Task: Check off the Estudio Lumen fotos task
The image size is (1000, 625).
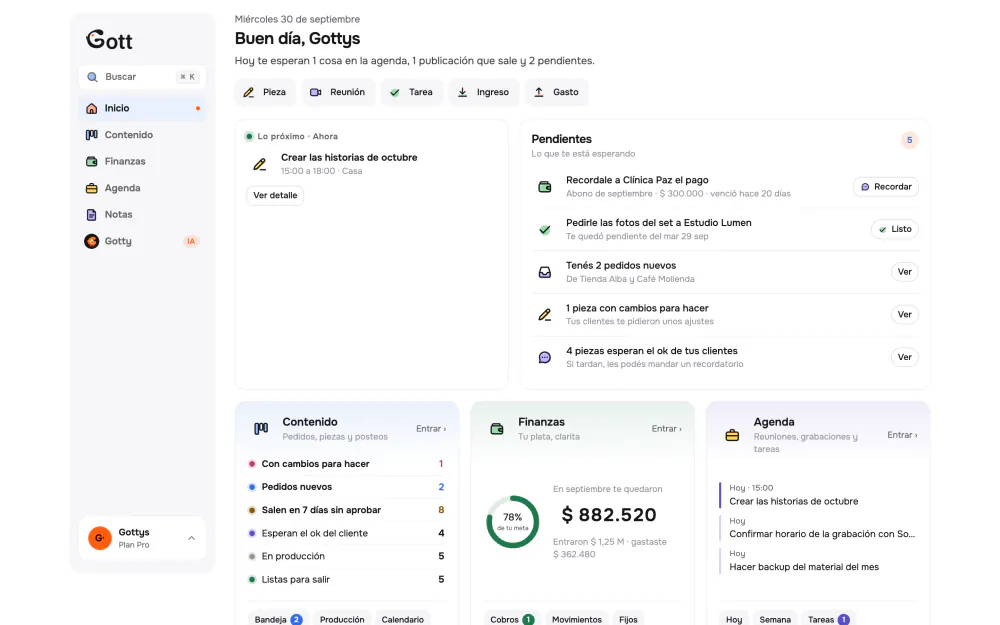Action: point(545,230)
